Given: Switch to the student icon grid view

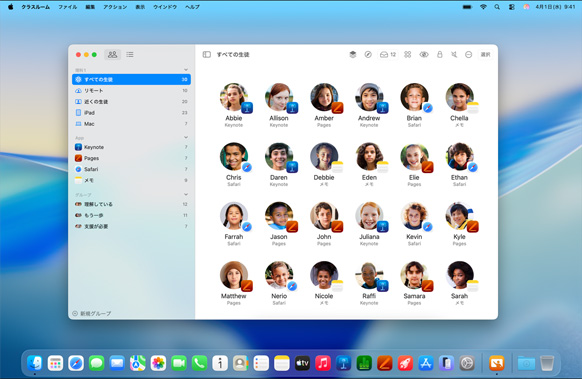Looking at the screenshot, I should pos(112,55).
